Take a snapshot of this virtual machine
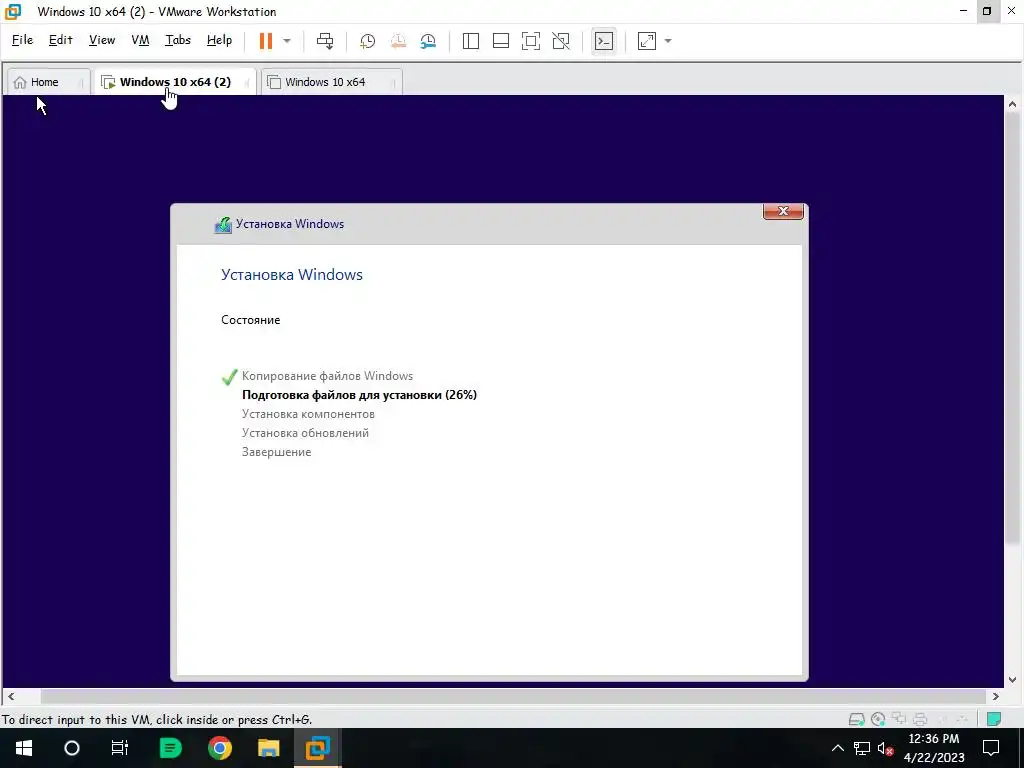Image resolution: width=1024 pixels, height=768 pixels. tap(368, 40)
